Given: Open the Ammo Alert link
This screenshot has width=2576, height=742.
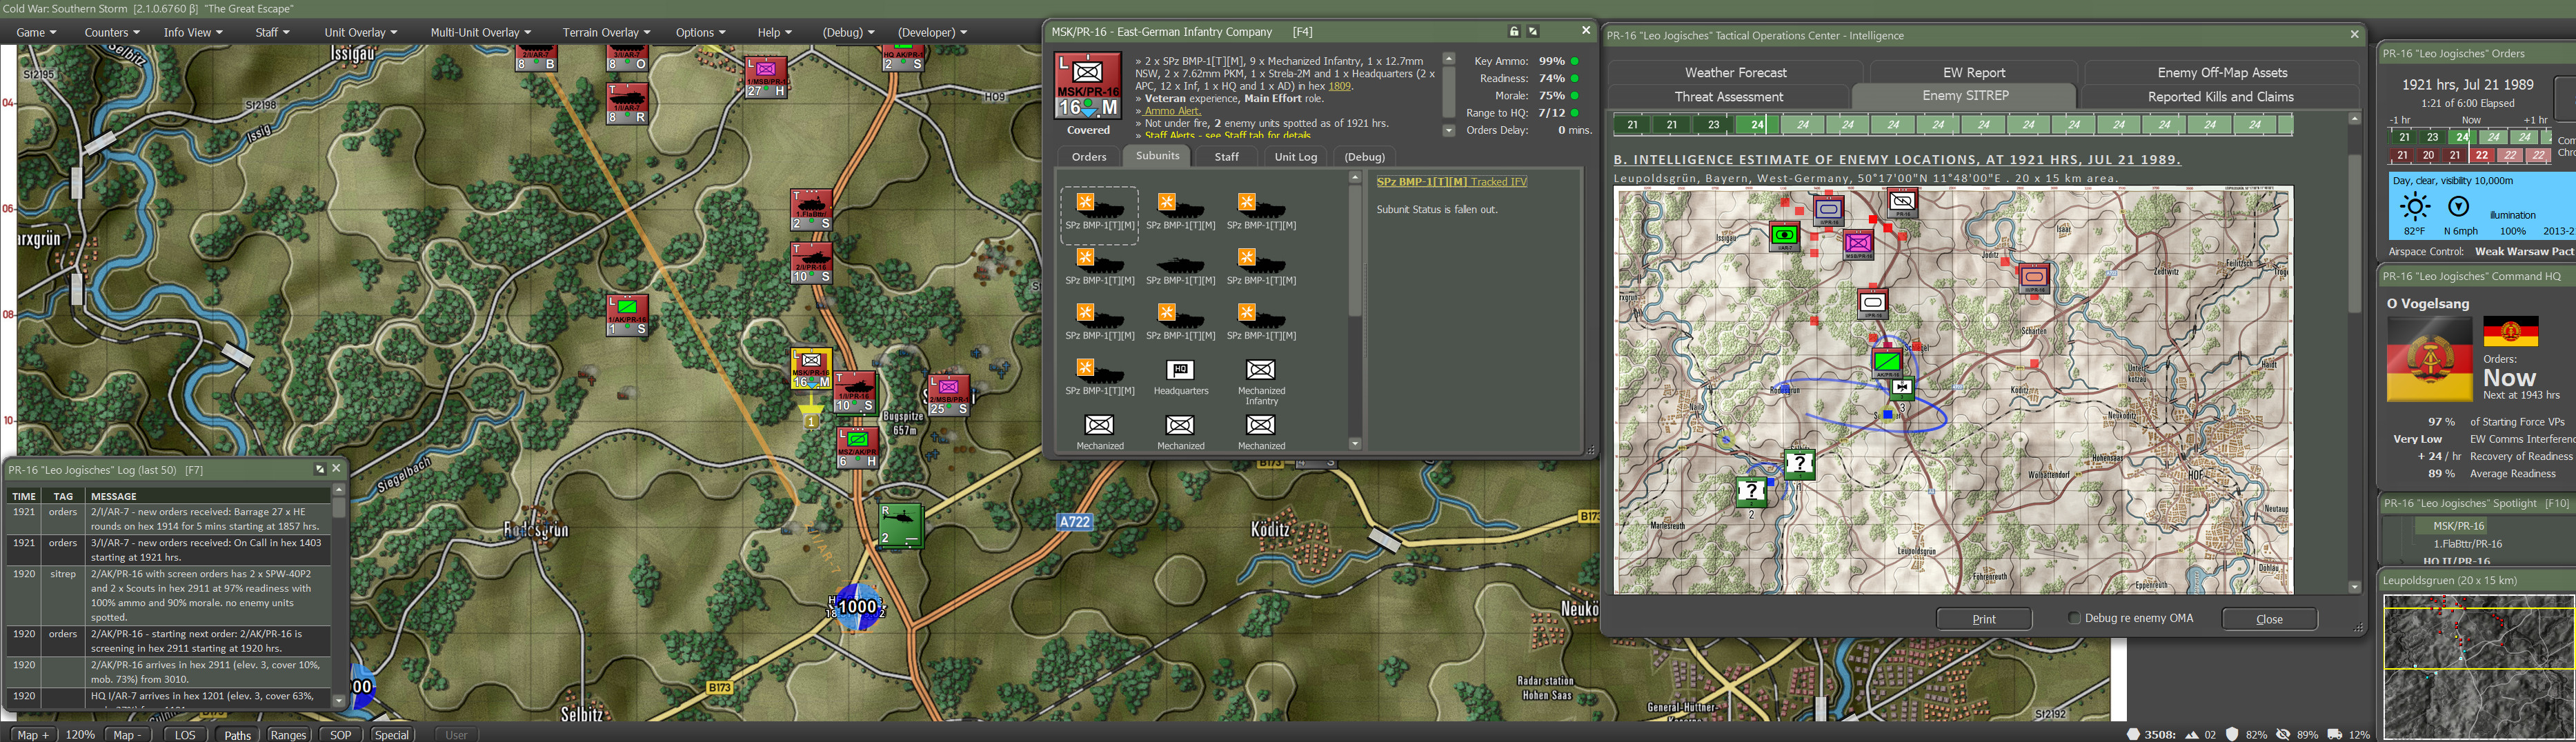Looking at the screenshot, I should click(x=1173, y=111).
